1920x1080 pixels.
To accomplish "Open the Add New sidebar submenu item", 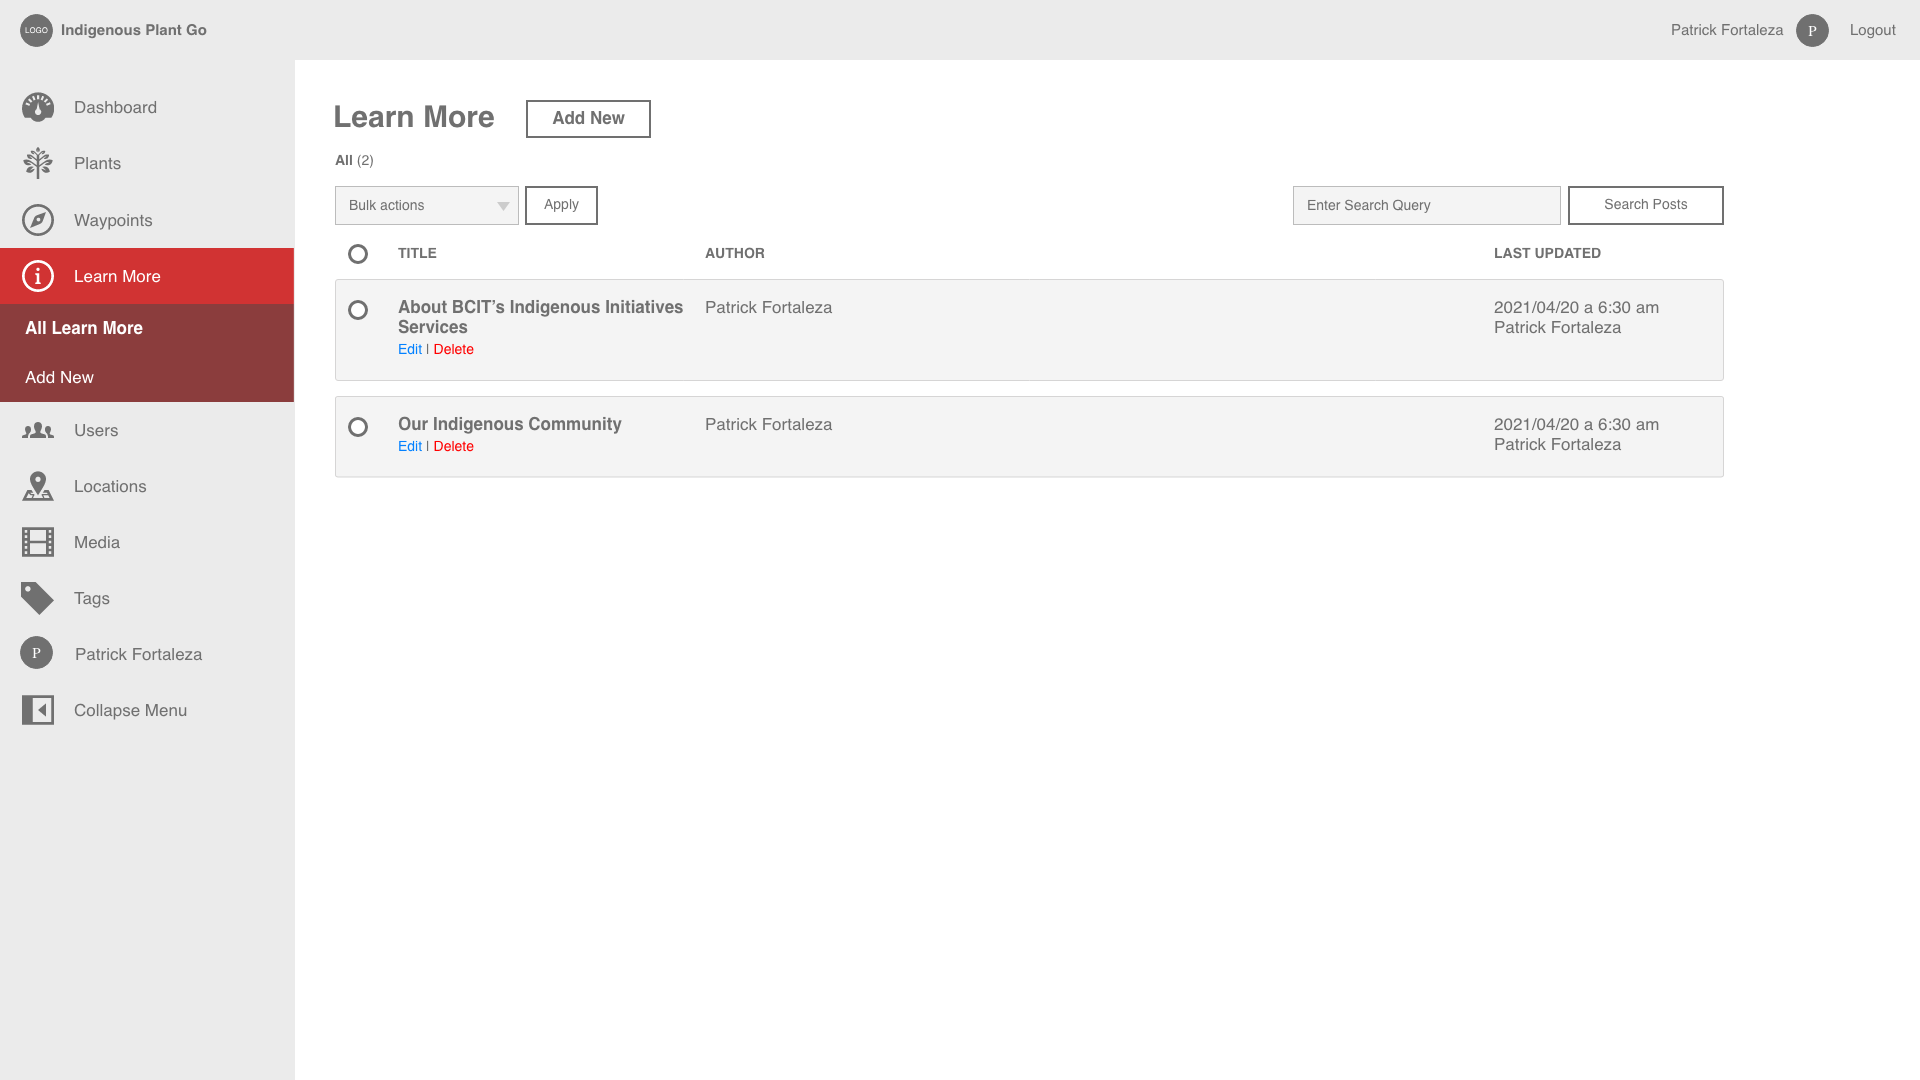I will pos(59,377).
